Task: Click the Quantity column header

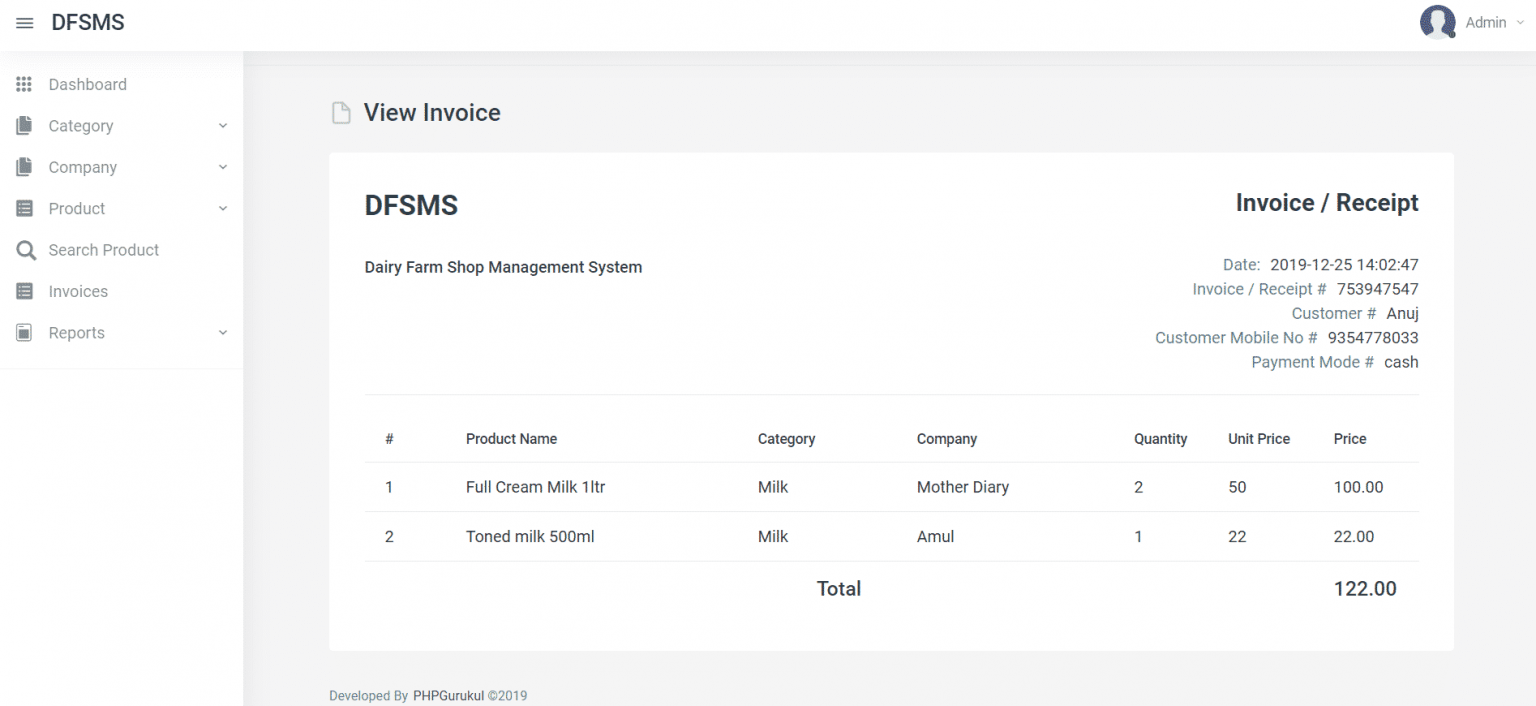Action: pyautogui.click(x=1160, y=439)
